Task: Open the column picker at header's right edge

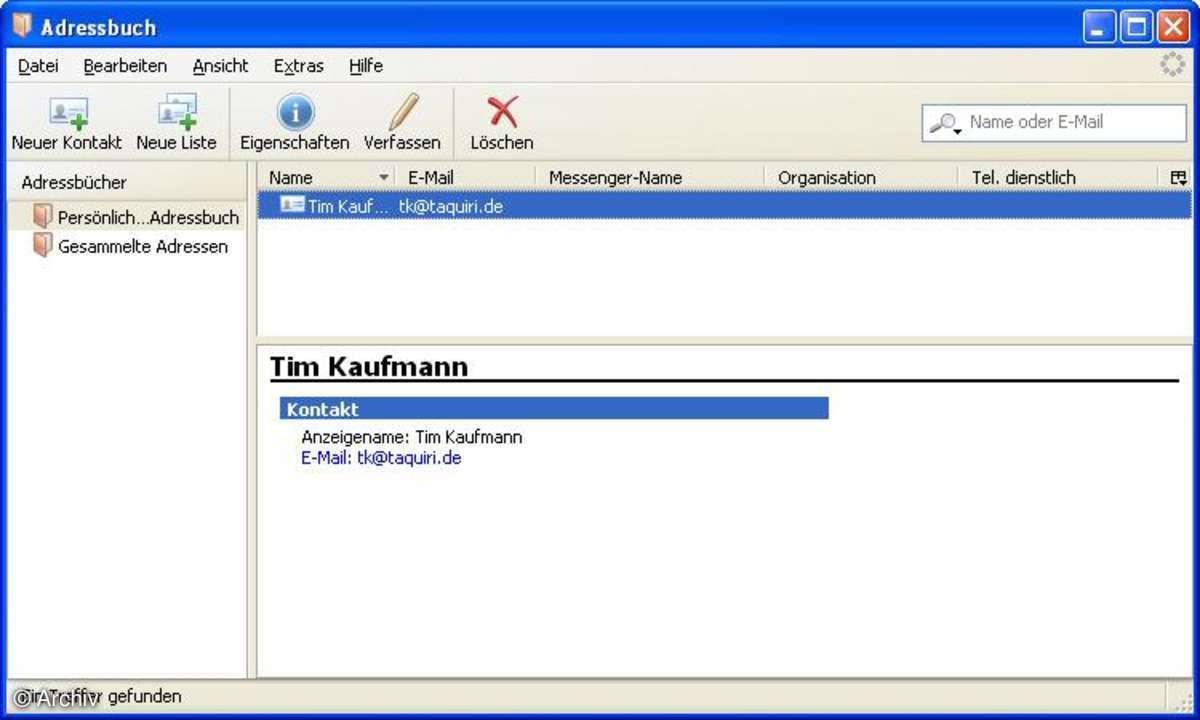Action: pos(1179,178)
